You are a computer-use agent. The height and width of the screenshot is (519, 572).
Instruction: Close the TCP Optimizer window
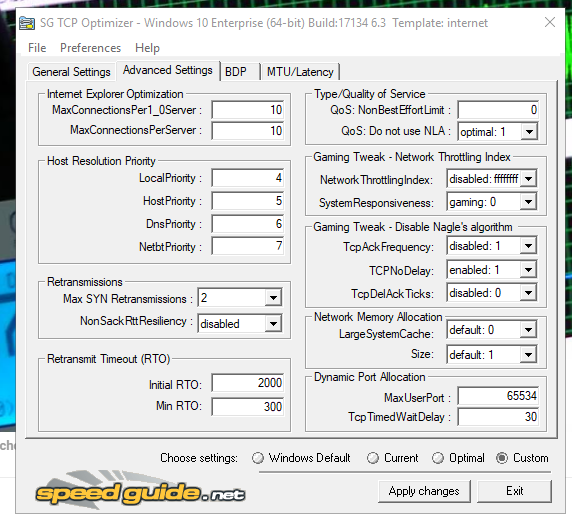point(550,22)
